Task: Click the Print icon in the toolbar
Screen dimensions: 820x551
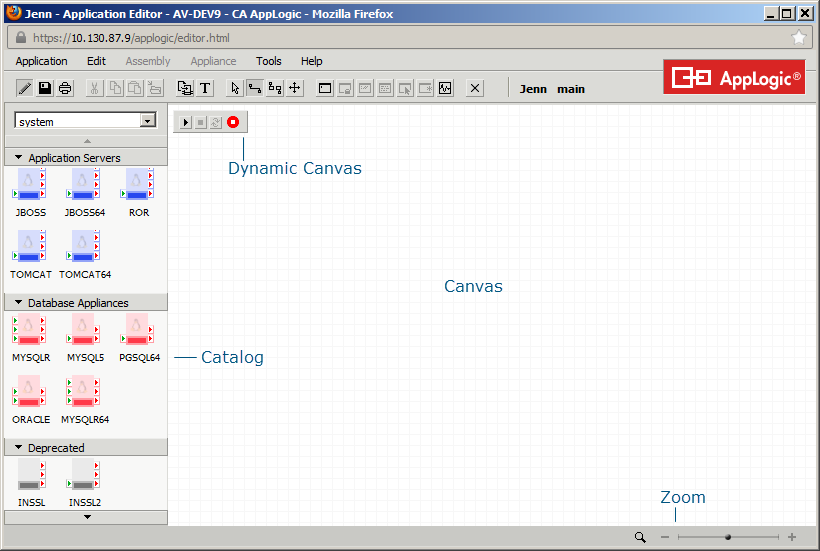Action: coord(65,88)
